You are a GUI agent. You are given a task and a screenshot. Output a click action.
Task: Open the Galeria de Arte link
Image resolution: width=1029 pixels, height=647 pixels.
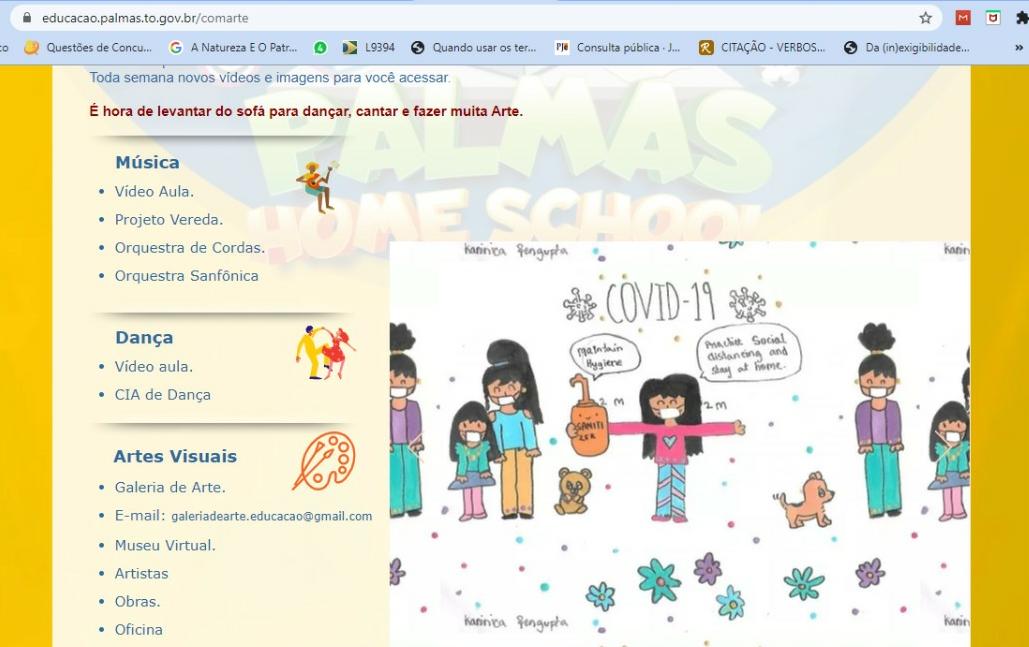point(170,488)
